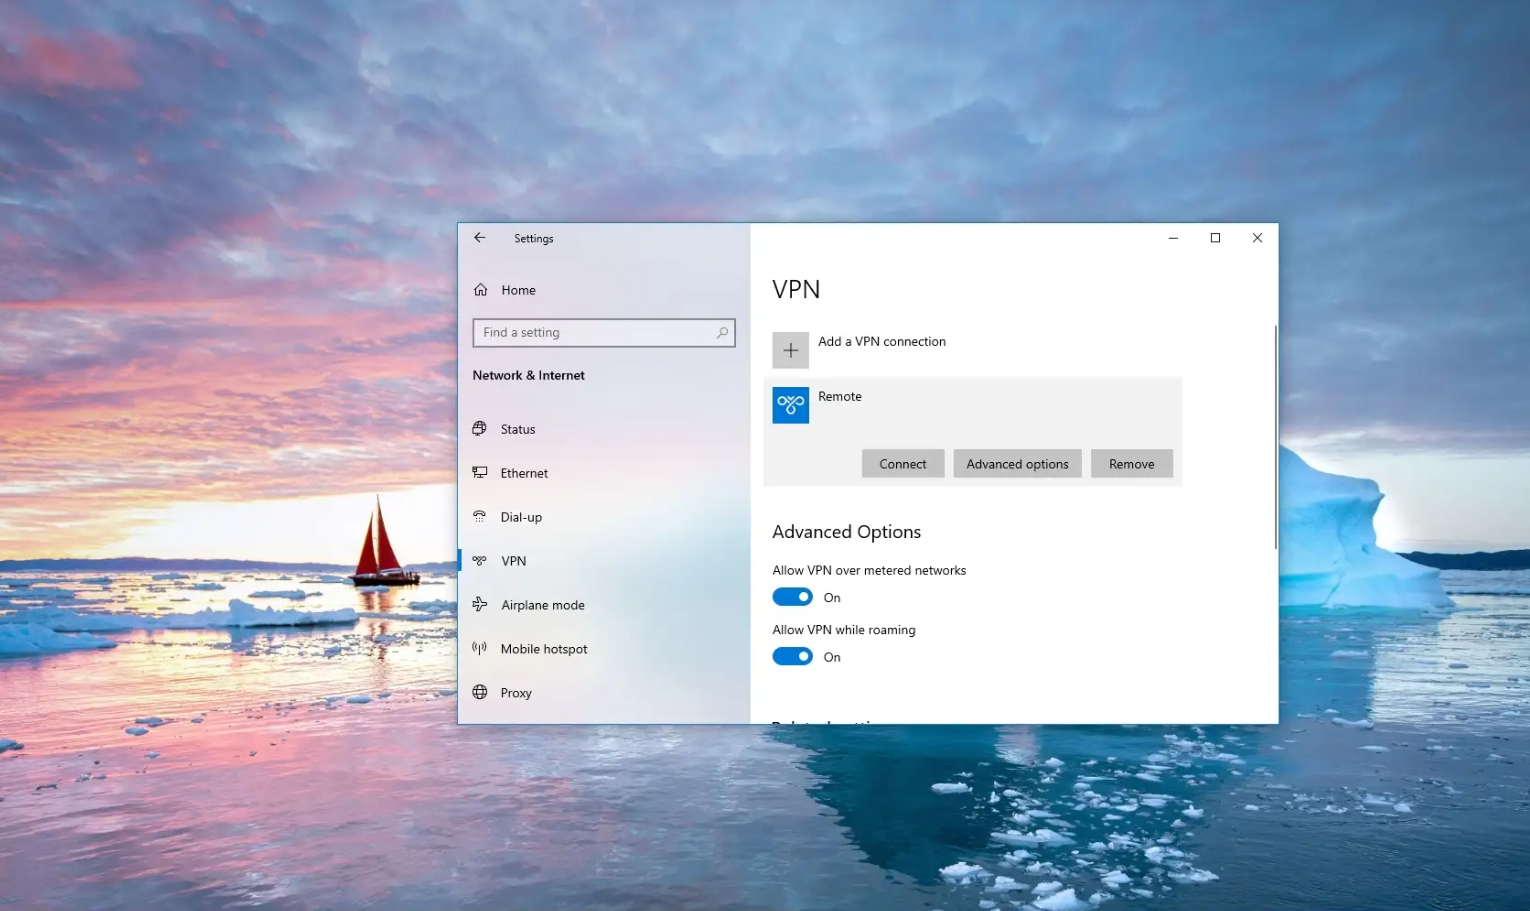
Task: Click the plus icon to add VPN
Action: tap(791, 351)
